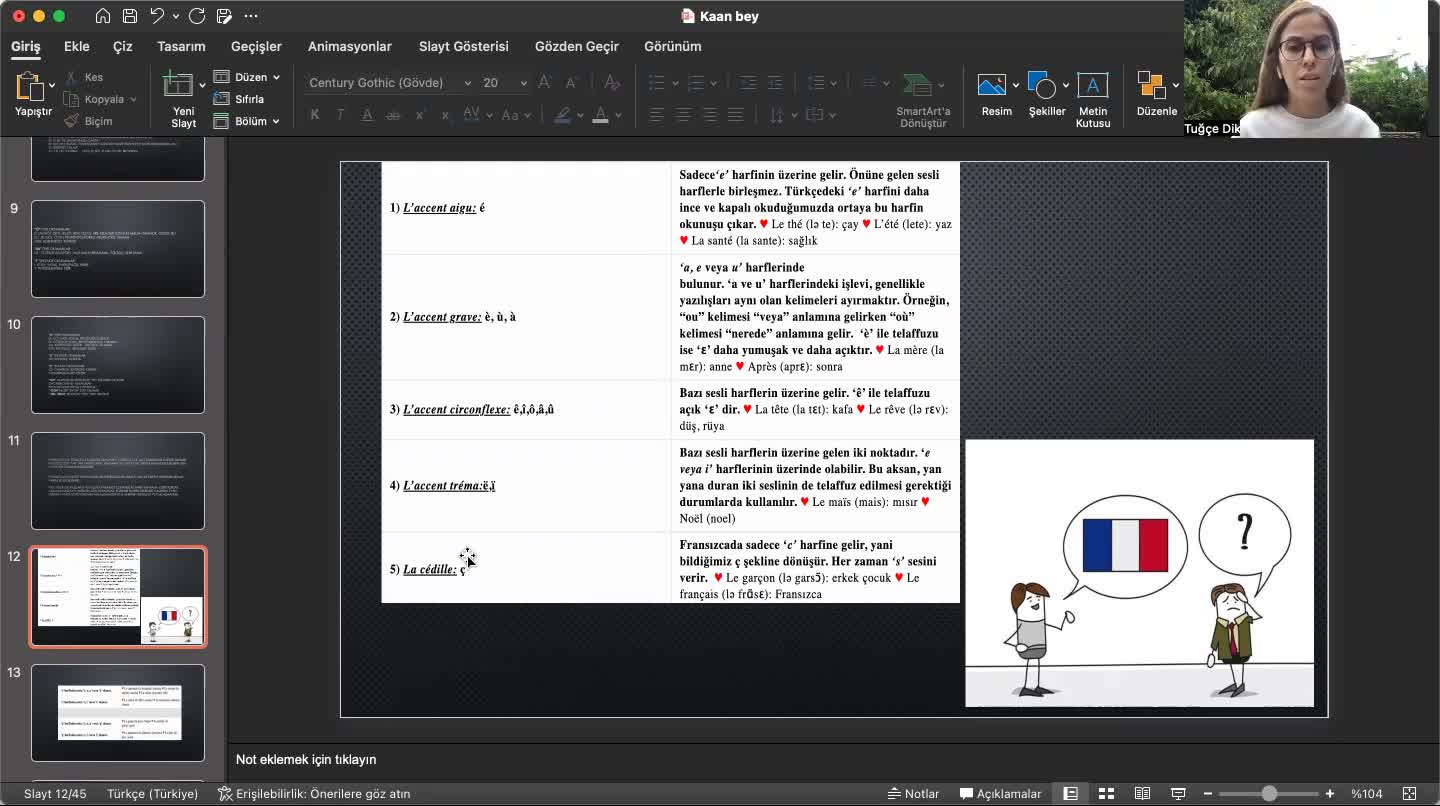This screenshot has height=806, width=1440.
Task: Start slide show from the status bar
Action: point(1178,794)
